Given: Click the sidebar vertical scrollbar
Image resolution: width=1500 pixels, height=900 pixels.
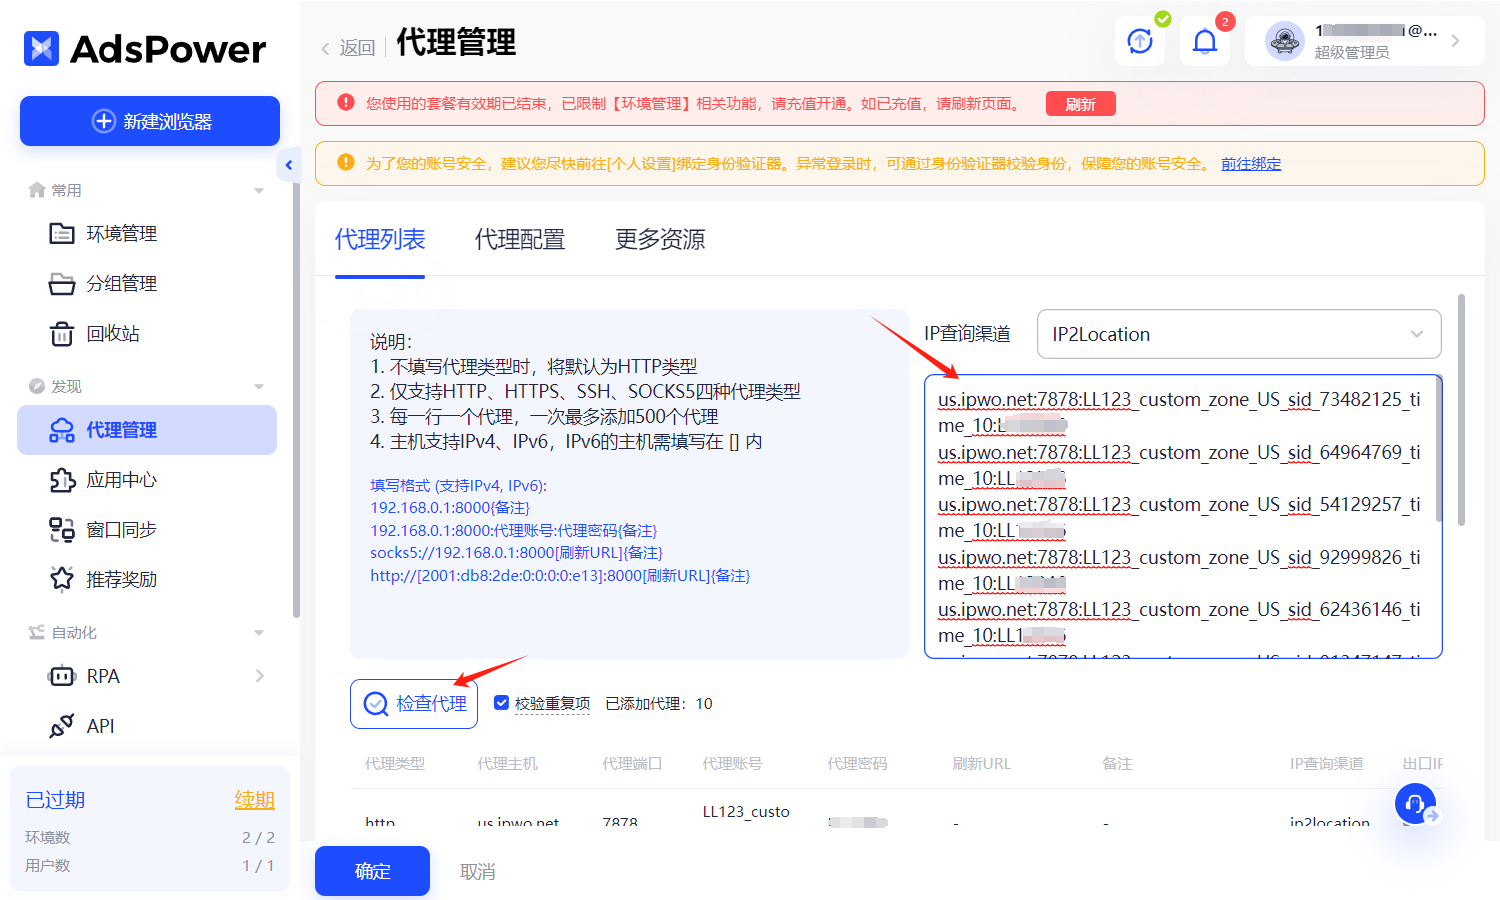Looking at the screenshot, I should click(296, 400).
